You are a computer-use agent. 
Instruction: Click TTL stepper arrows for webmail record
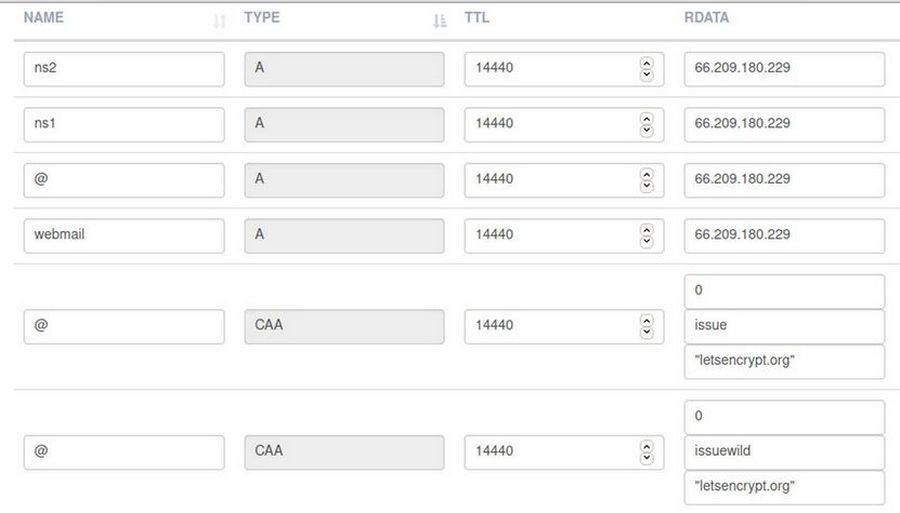tap(646, 235)
